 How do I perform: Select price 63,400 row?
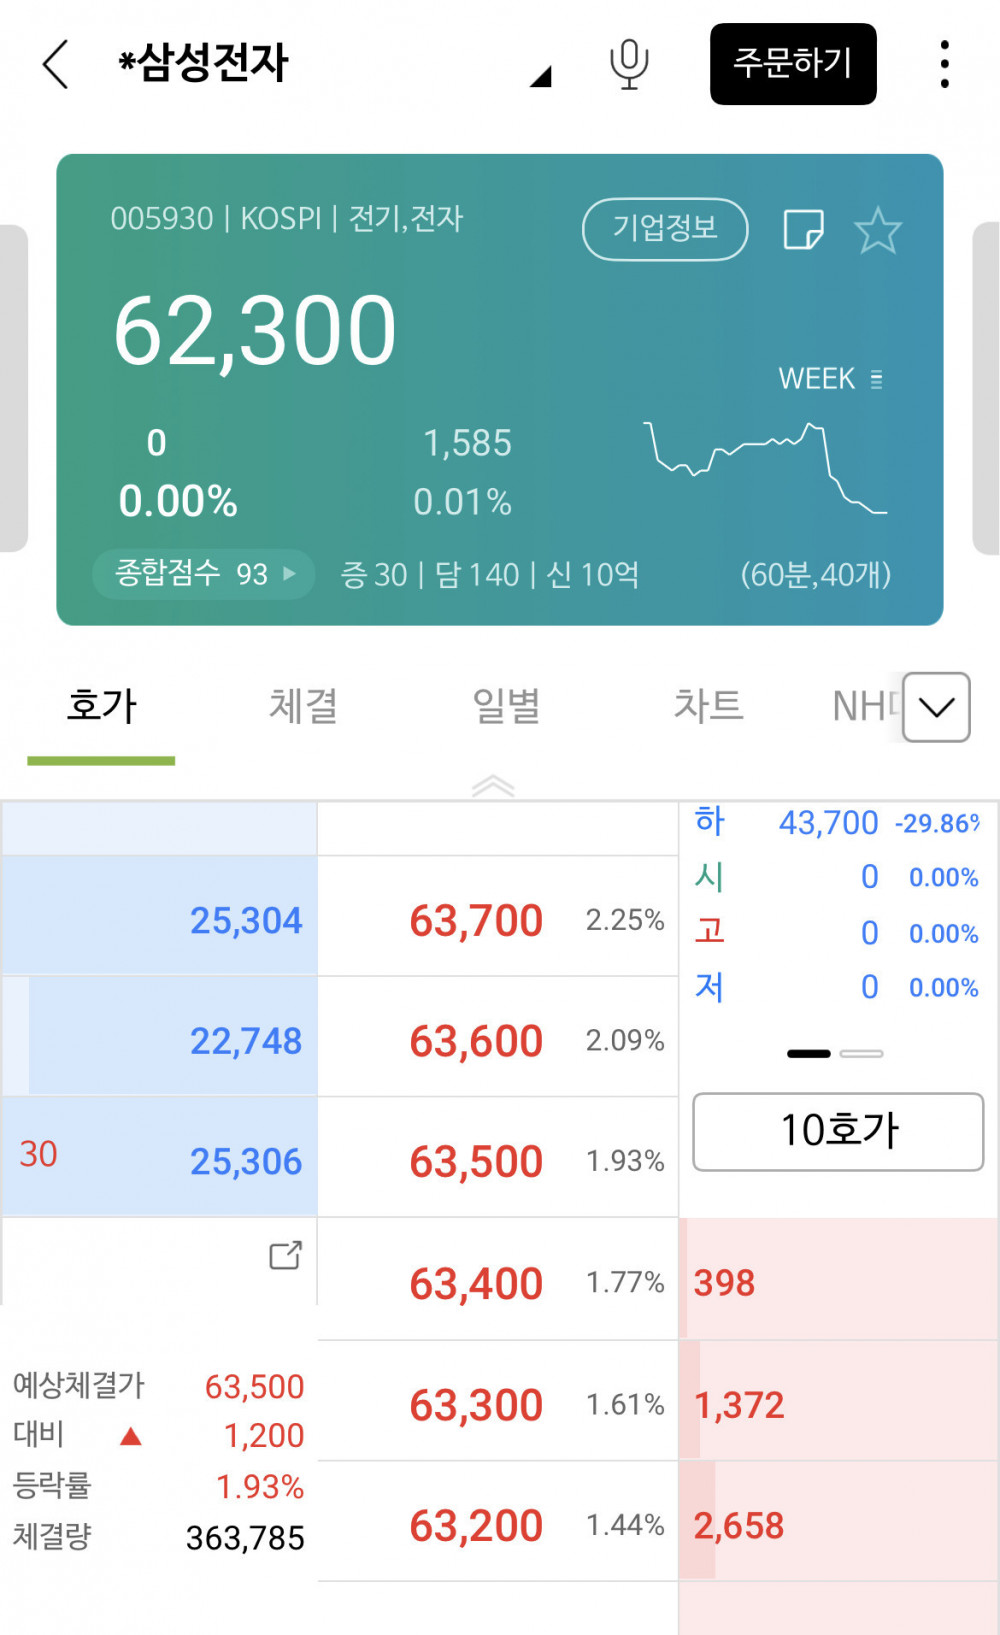(498, 1280)
